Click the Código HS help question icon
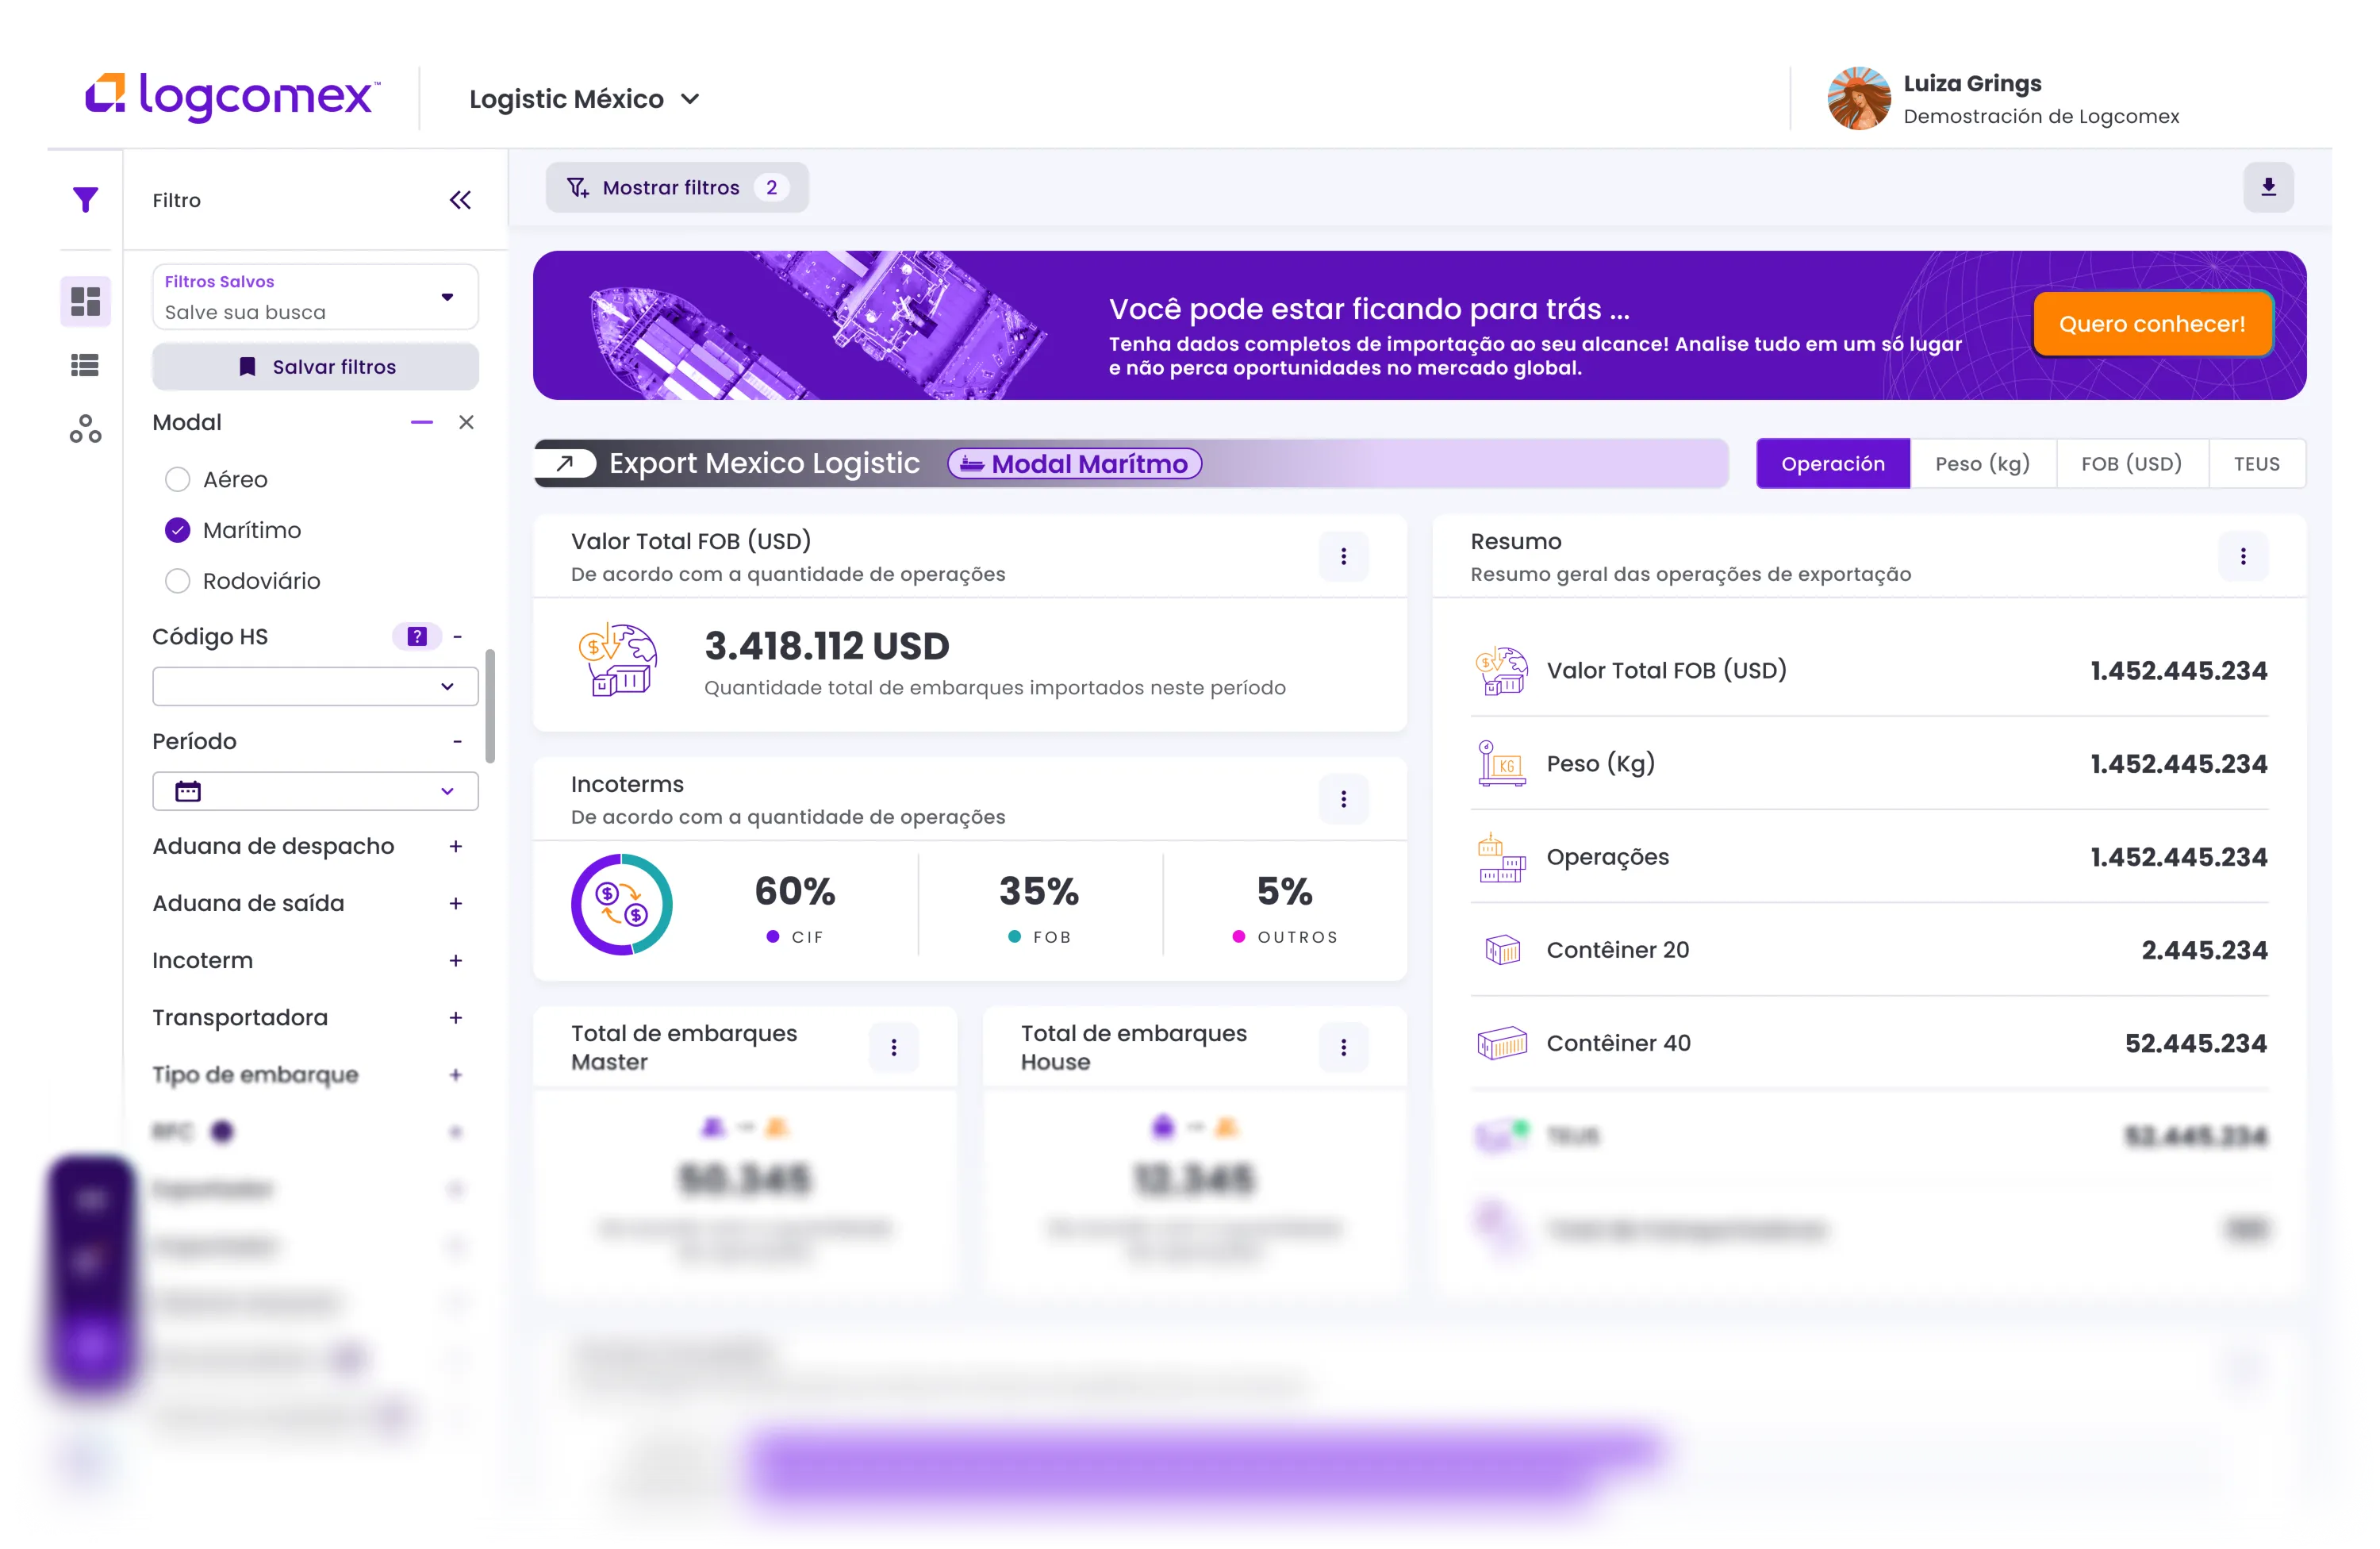The image size is (2380, 1549). click(417, 636)
